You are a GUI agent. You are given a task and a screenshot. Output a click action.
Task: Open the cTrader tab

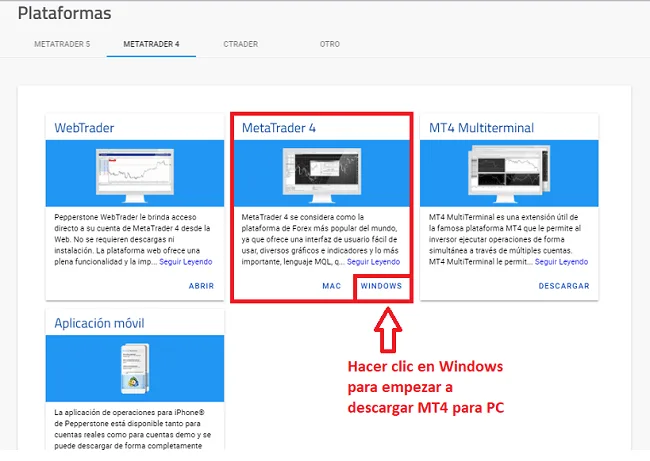(240, 44)
